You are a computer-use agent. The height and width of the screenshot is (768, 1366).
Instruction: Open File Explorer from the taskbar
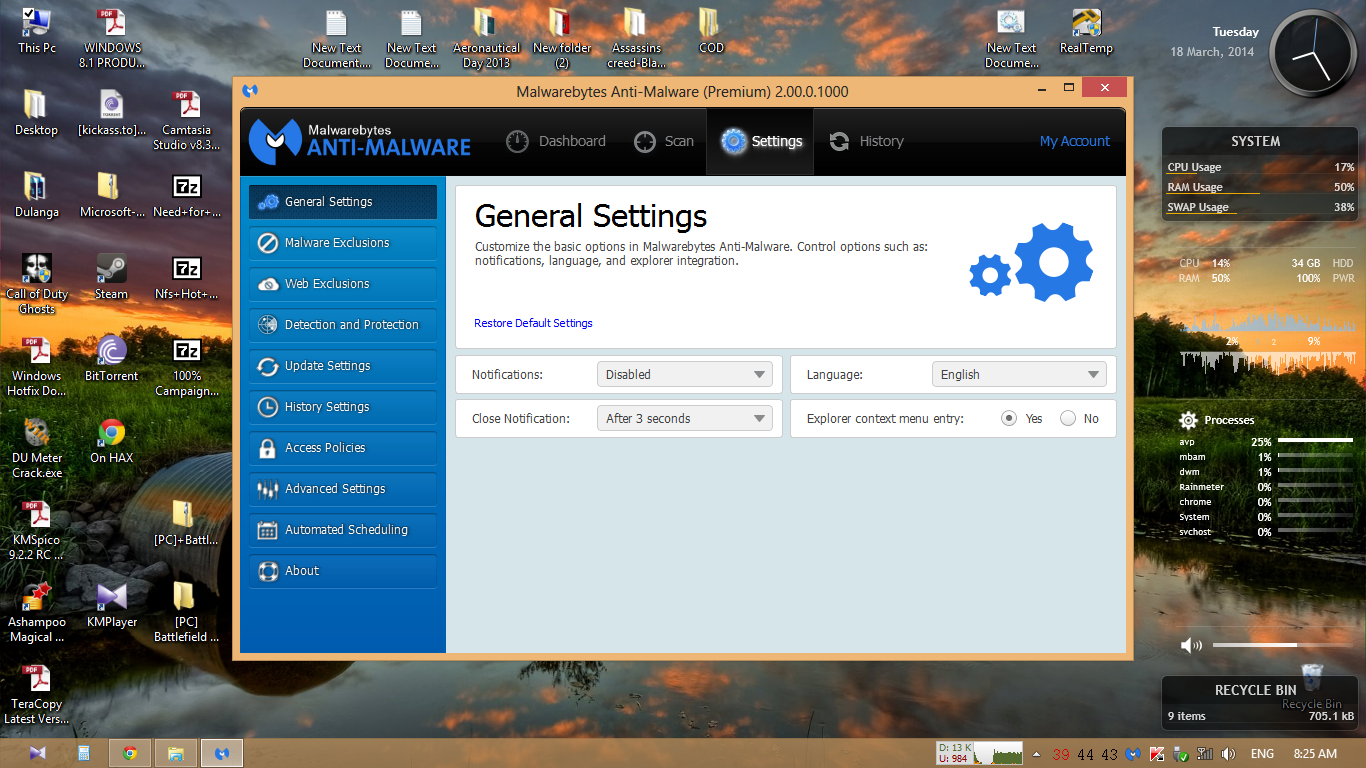click(175, 753)
